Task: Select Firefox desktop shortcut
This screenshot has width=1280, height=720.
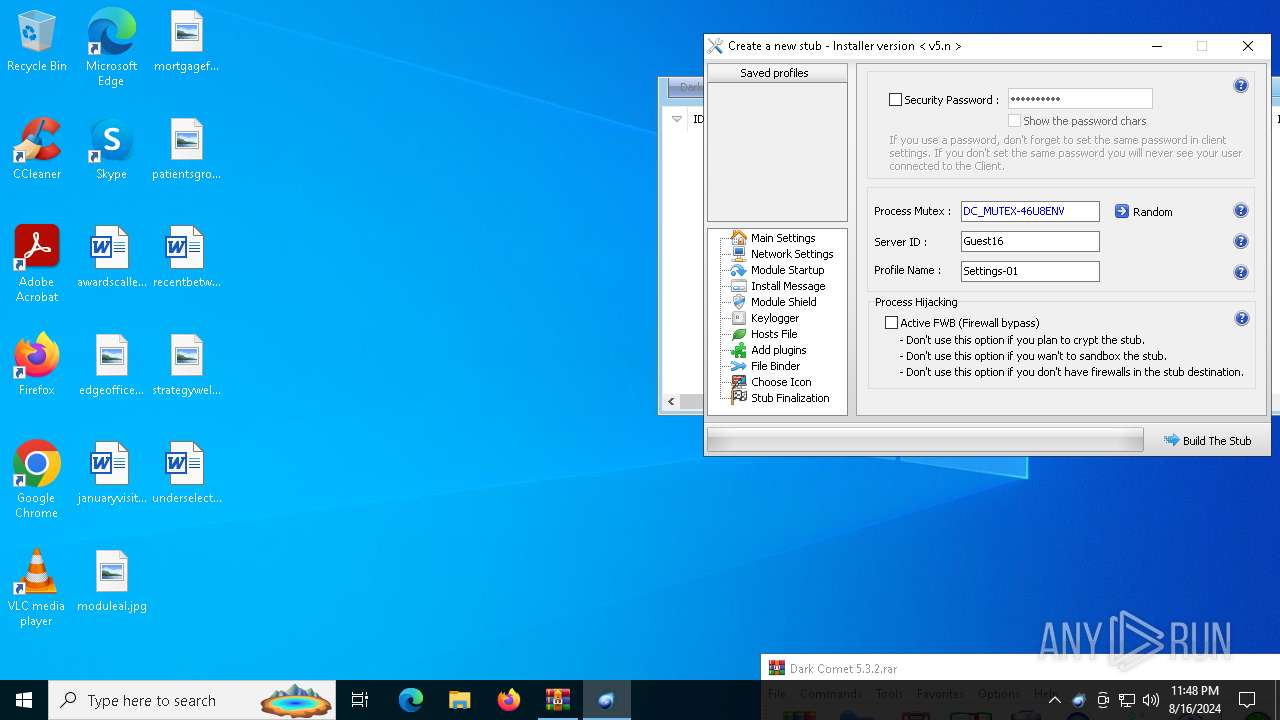Action: click(37, 365)
